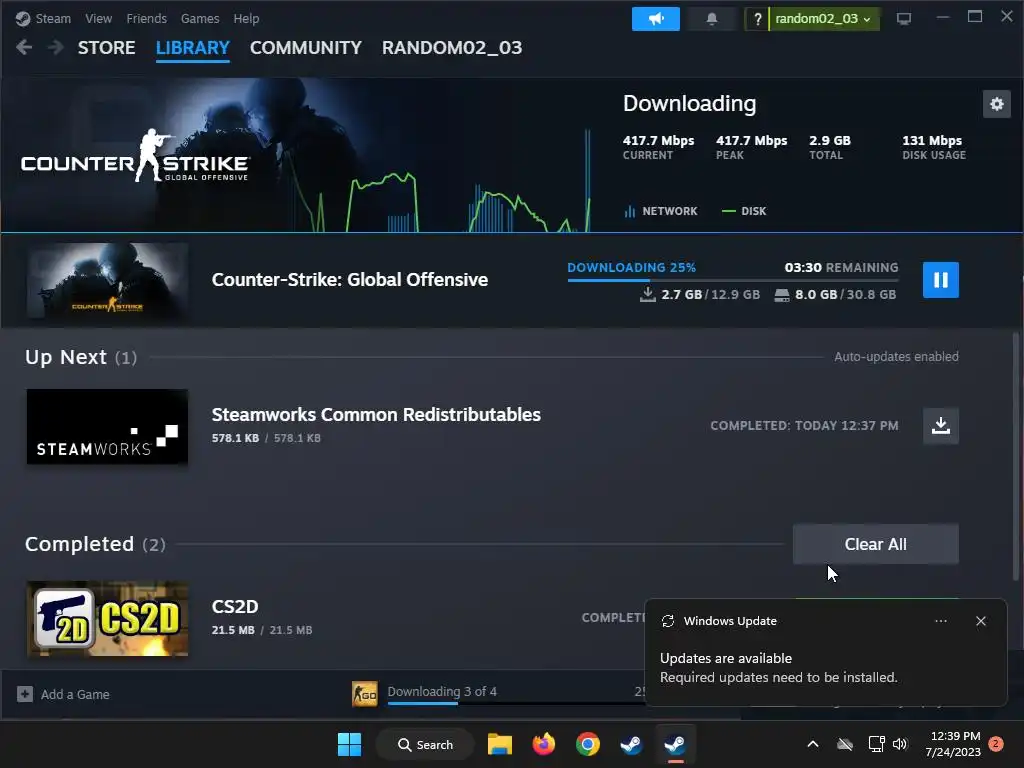Click Auto-updates enabled label
This screenshot has height=768, width=1024.
click(x=896, y=357)
